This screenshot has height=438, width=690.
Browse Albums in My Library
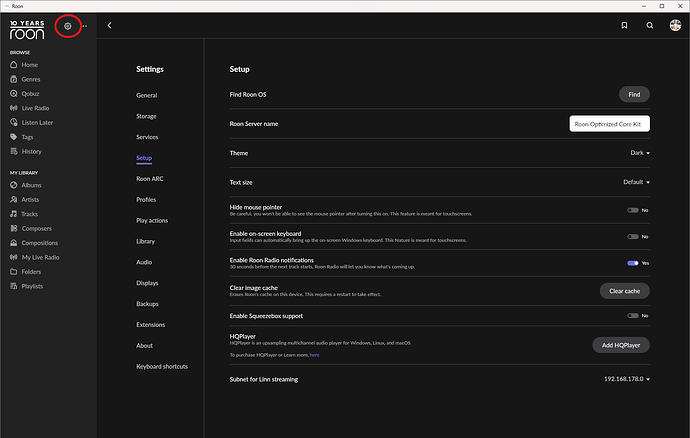(x=26, y=185)
